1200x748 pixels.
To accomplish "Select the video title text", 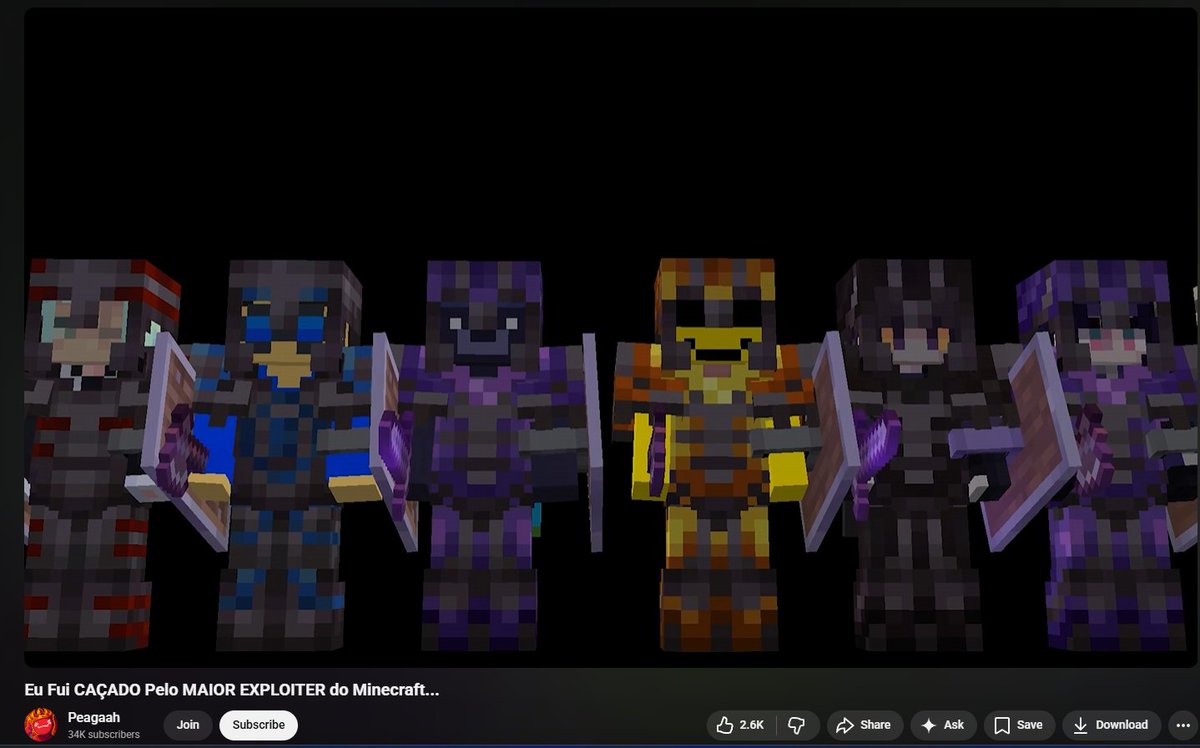I will (x=231, y=690).
